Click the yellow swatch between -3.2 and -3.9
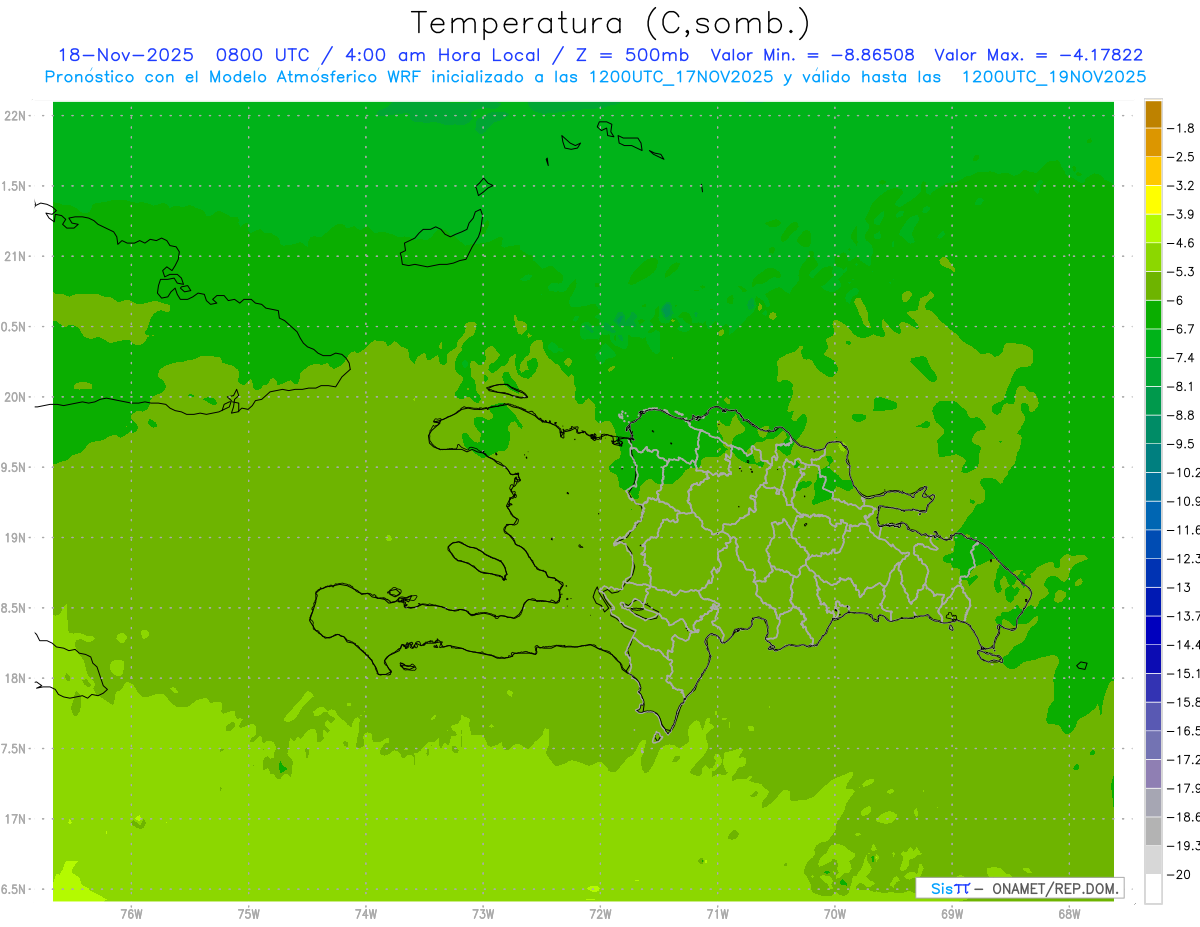 pos(1153,200)
